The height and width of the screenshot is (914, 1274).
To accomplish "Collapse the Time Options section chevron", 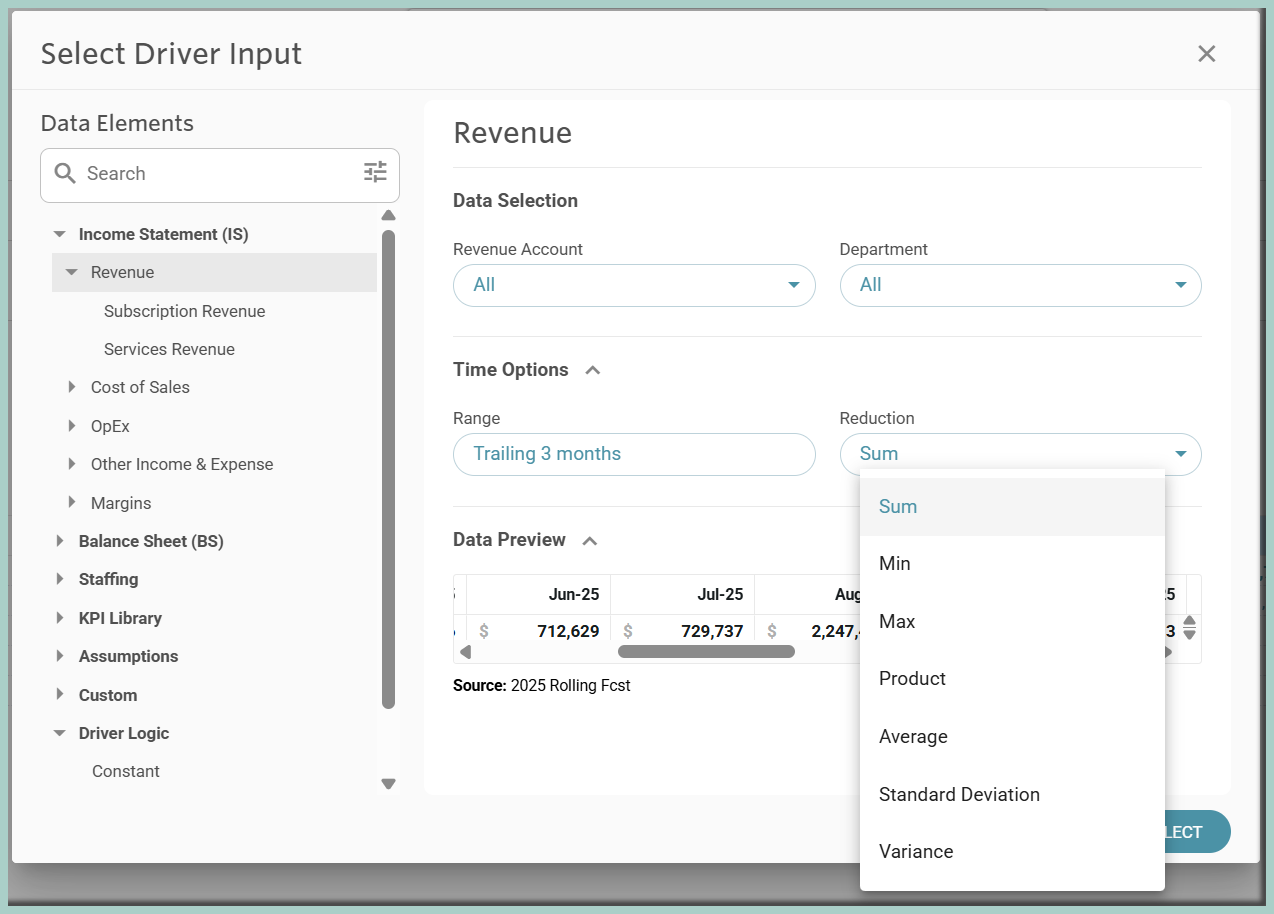I will [x=592, y=370].
